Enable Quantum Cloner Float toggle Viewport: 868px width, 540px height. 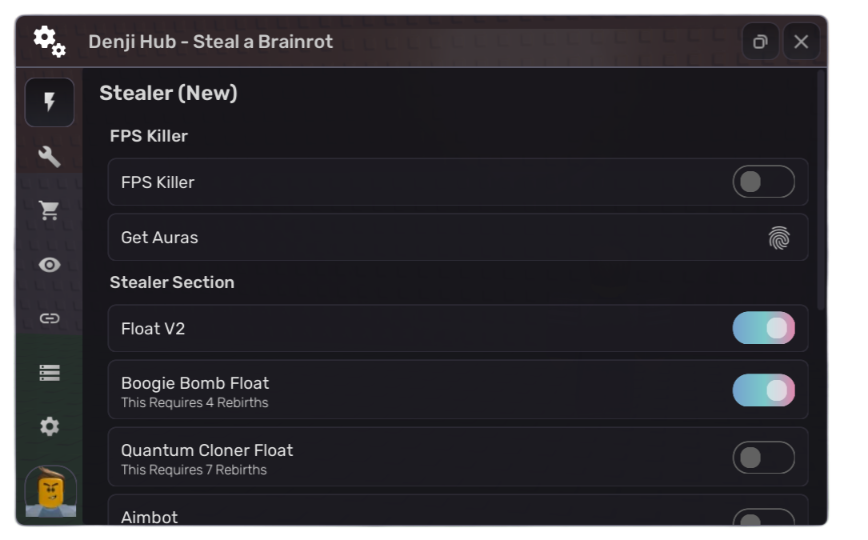tap(763, 457)
